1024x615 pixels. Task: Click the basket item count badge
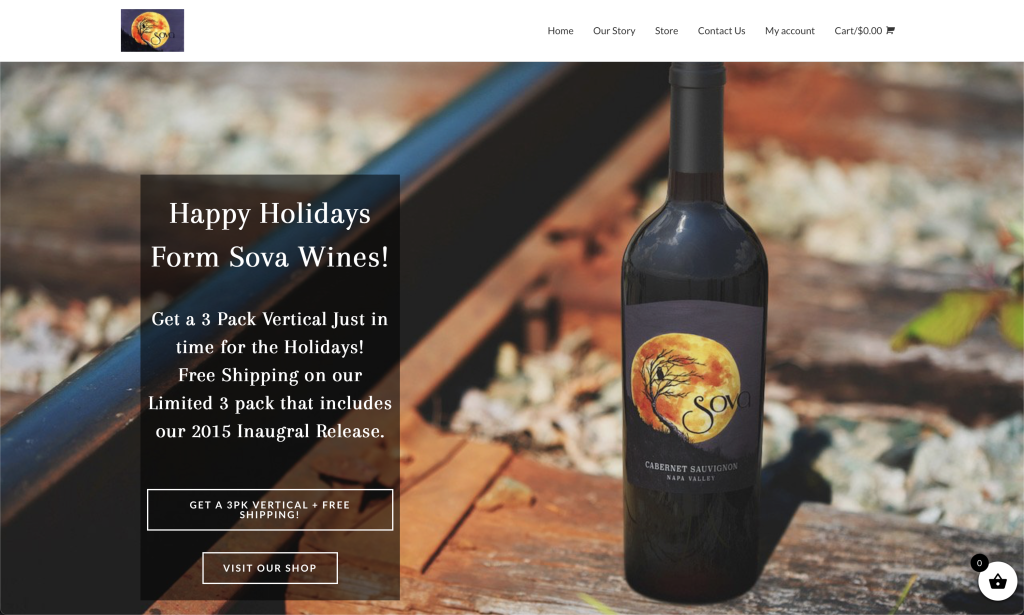click(x=979, y=563)
